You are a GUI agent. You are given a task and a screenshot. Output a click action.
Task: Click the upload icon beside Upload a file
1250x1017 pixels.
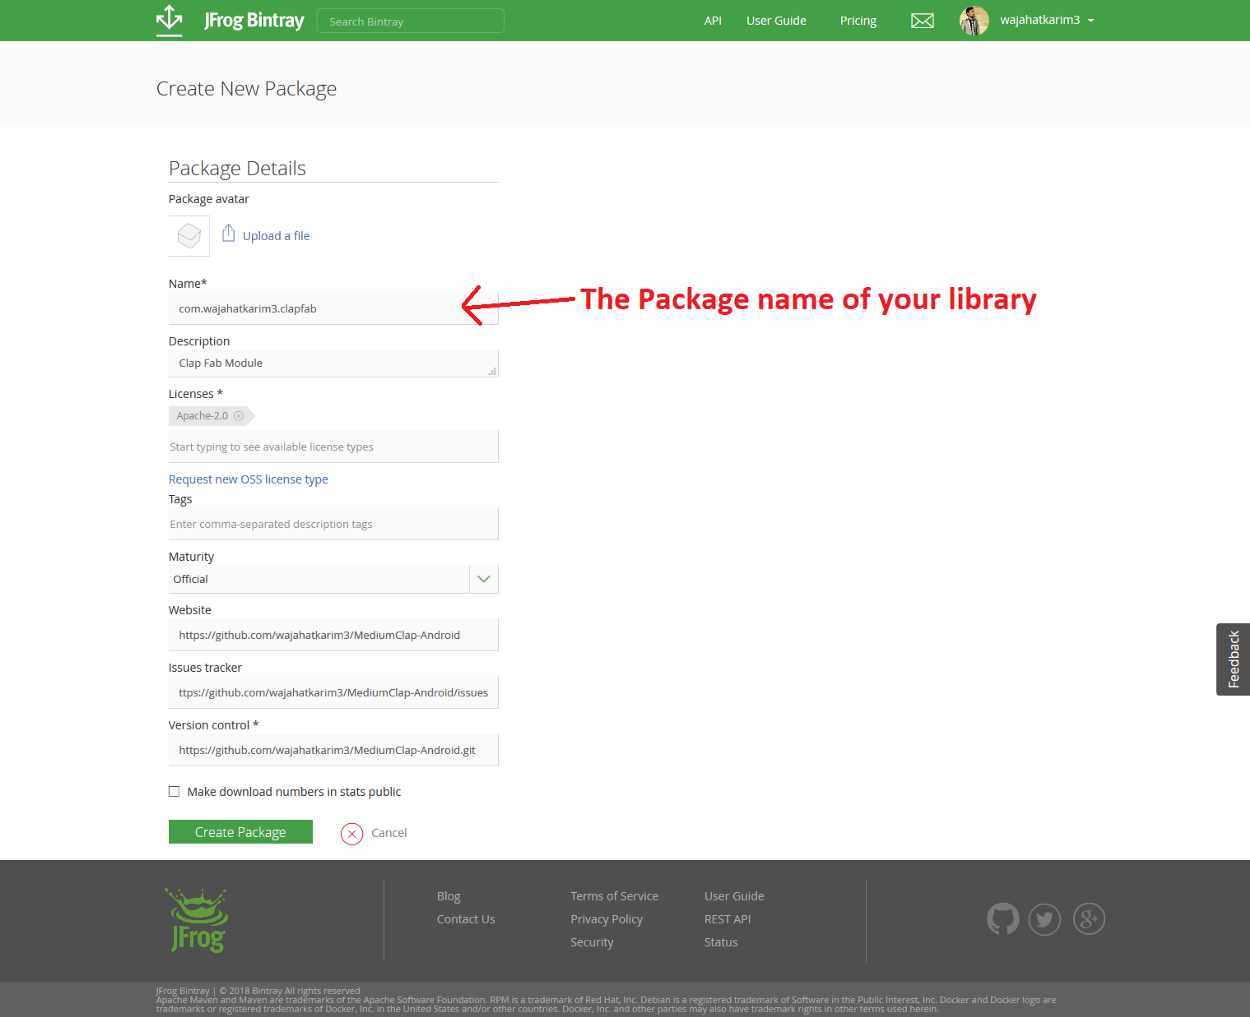pos(228,234)
